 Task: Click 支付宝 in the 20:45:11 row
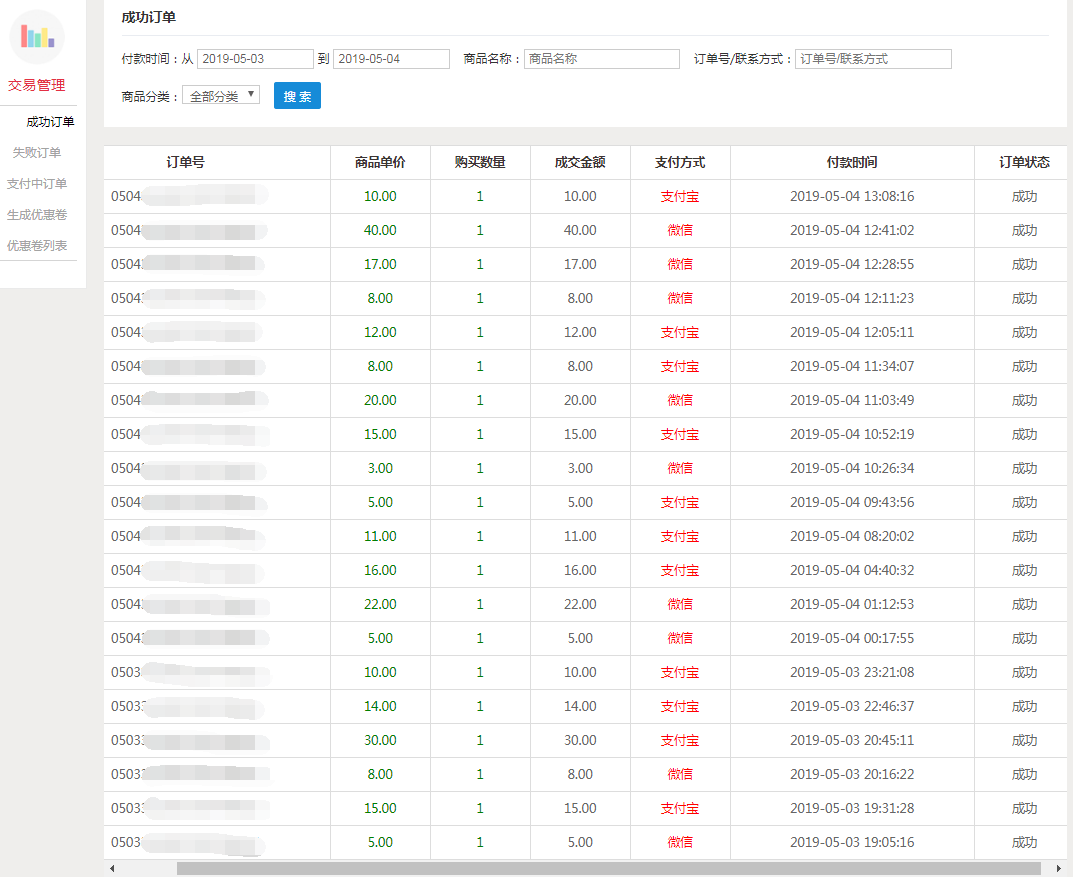(x=680, y=740)
